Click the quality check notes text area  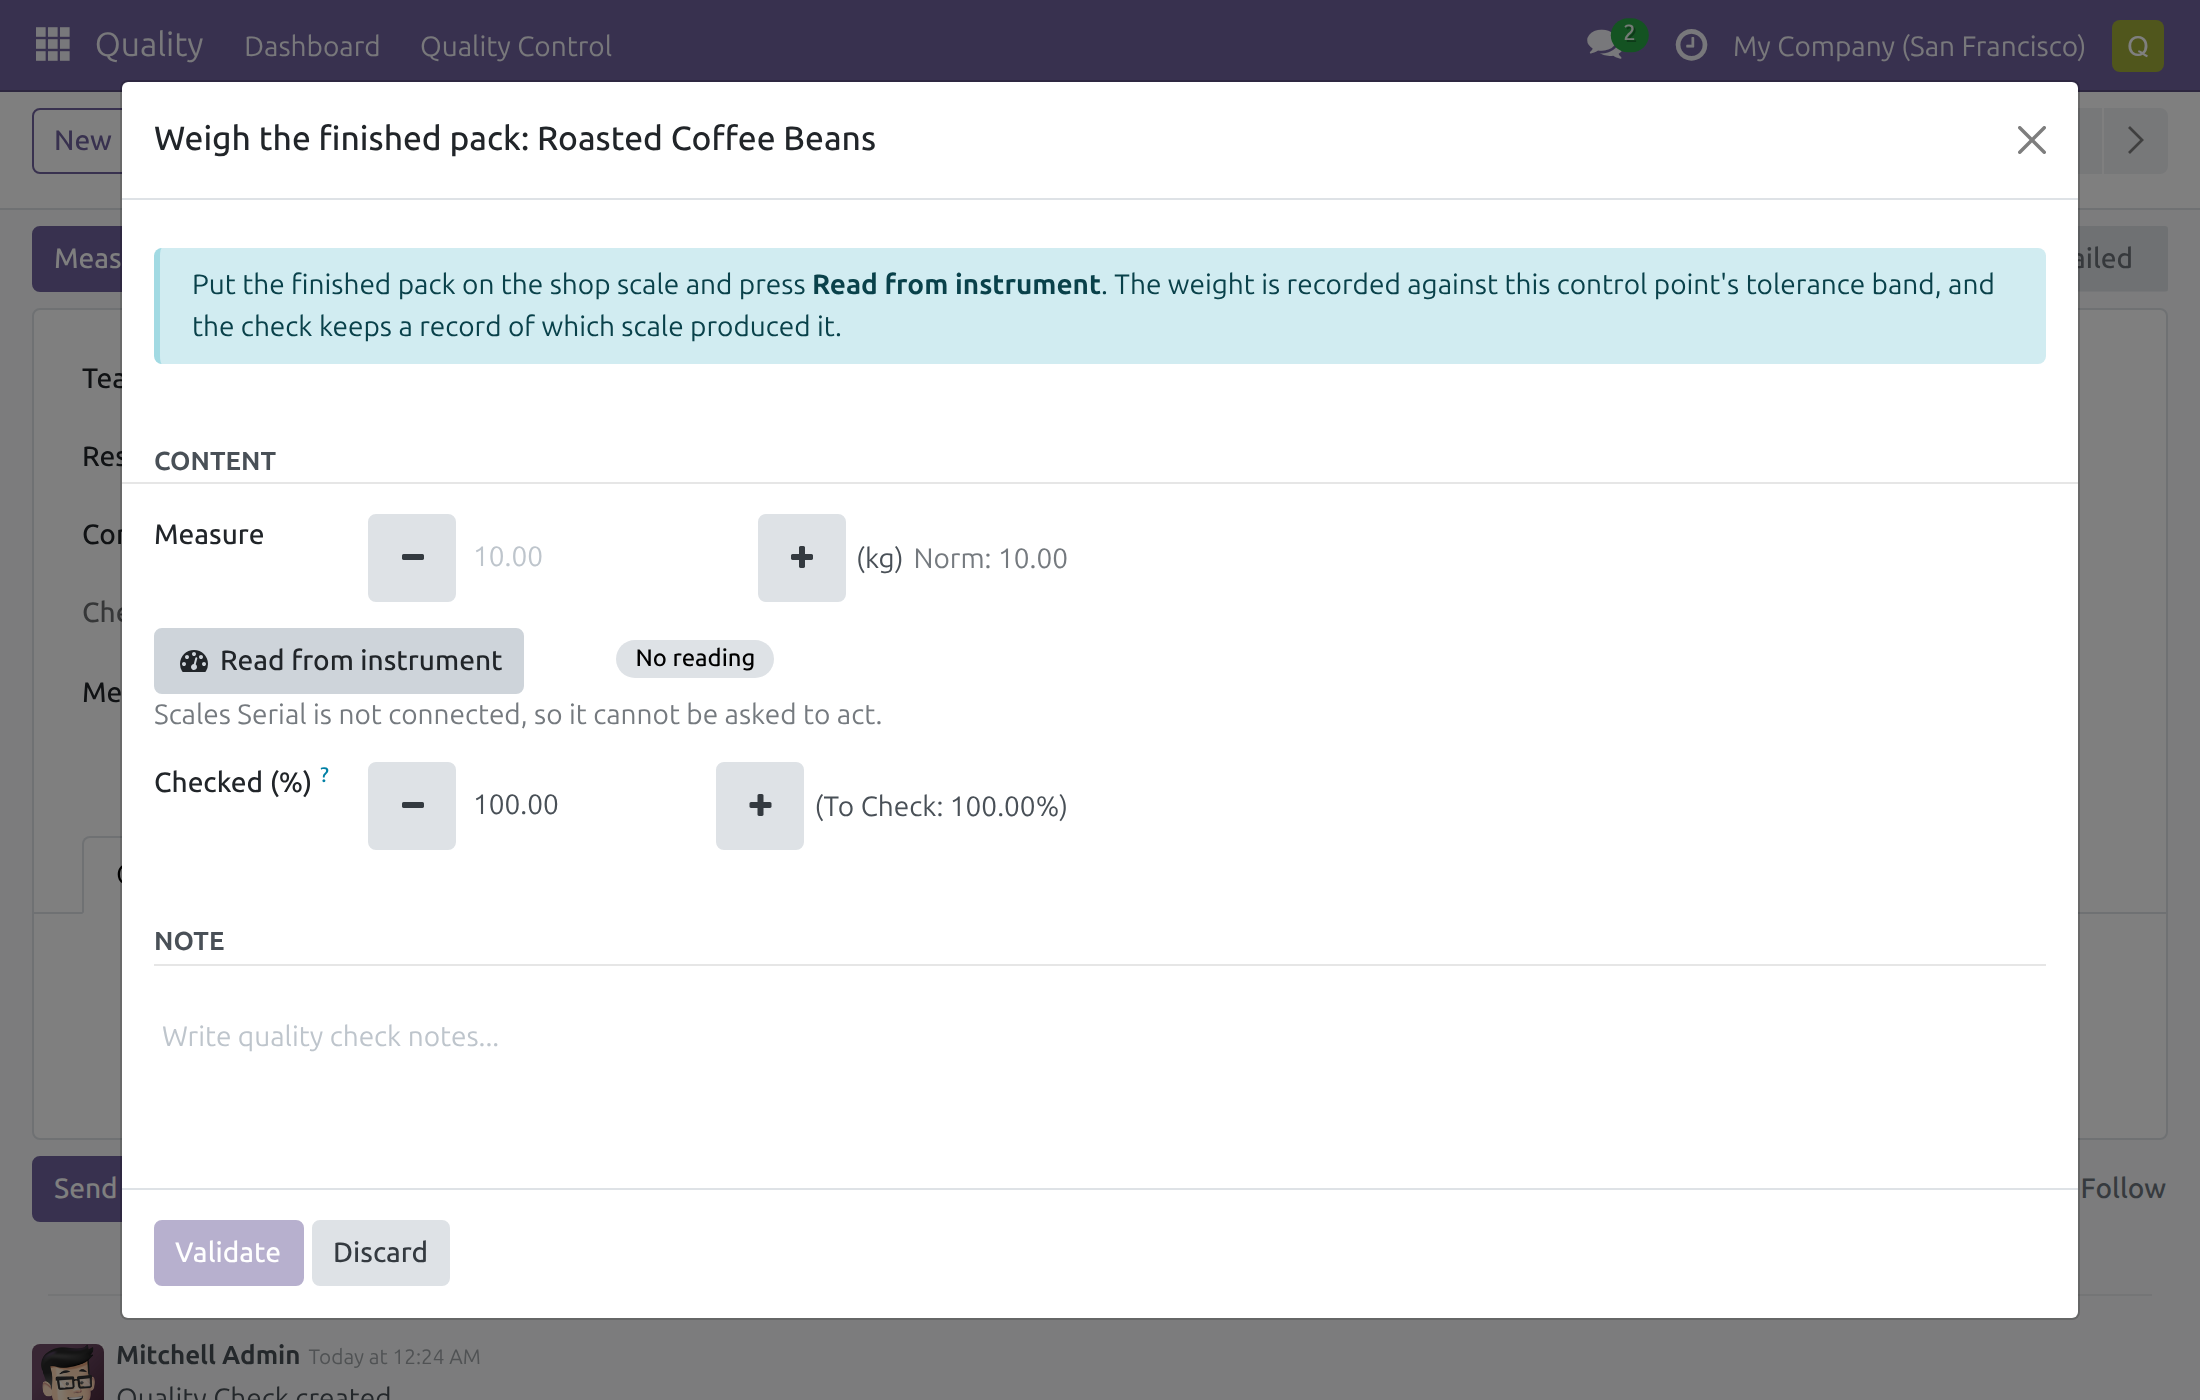click(1099, 1037)
